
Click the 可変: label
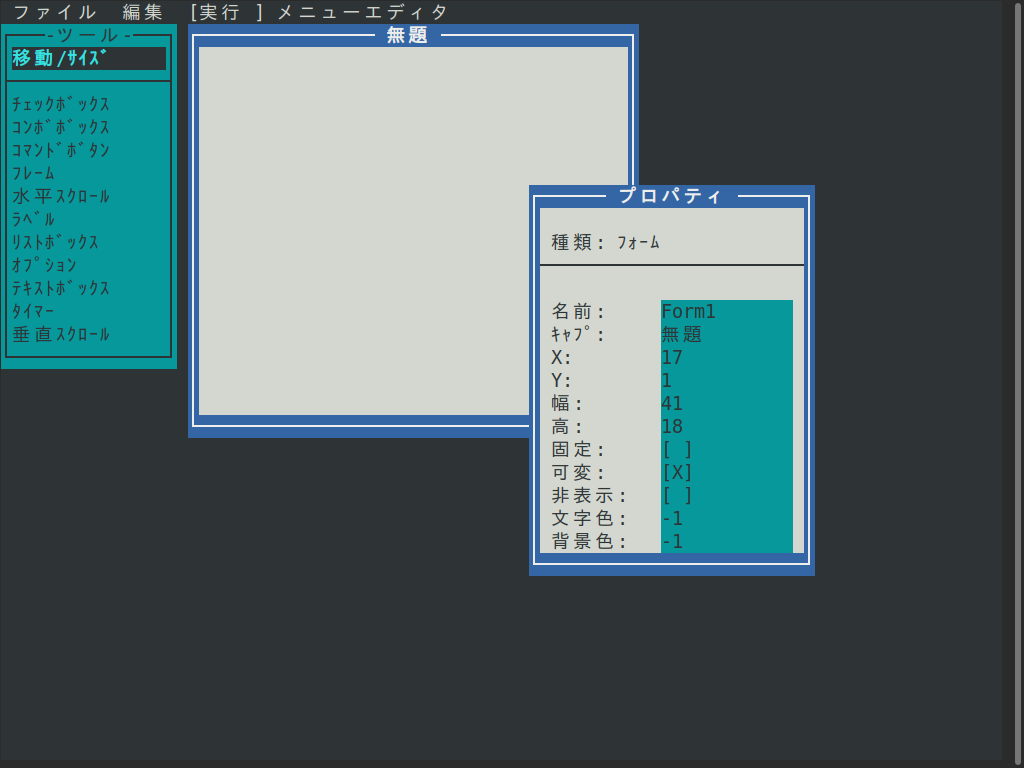579,472
